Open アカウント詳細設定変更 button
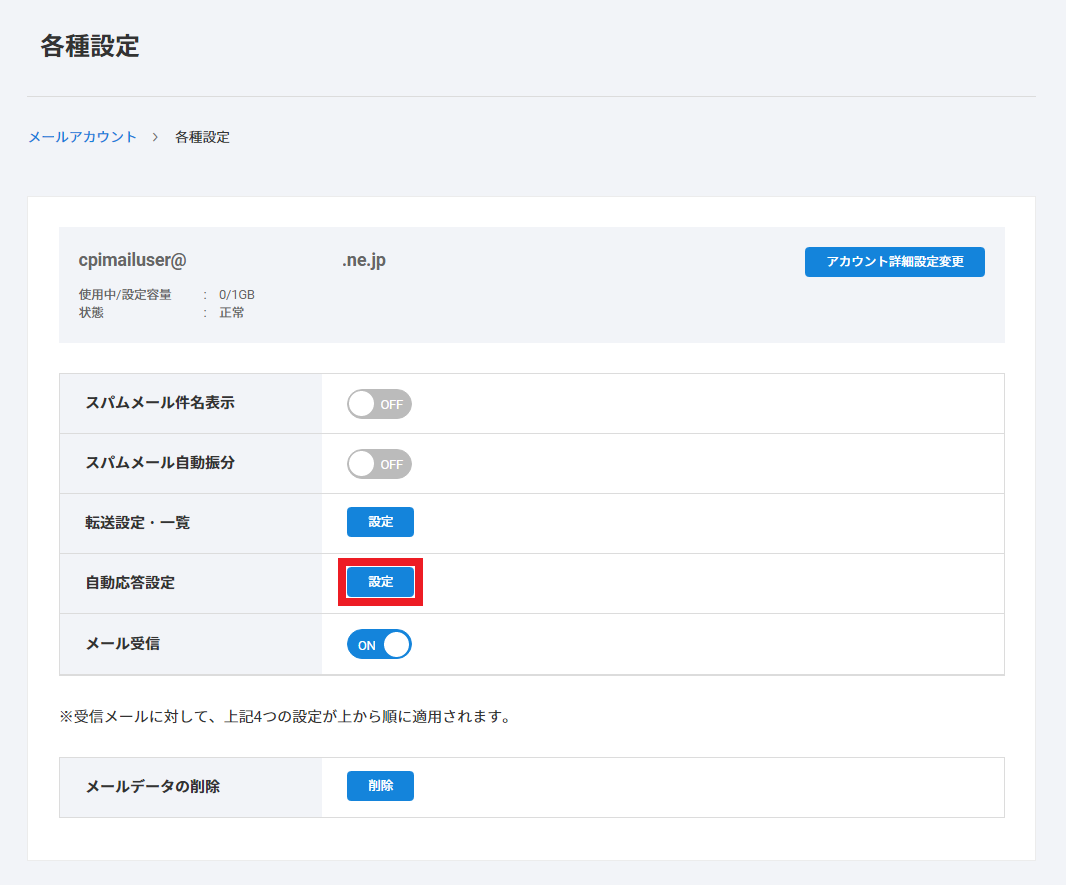 pos(894,262)
